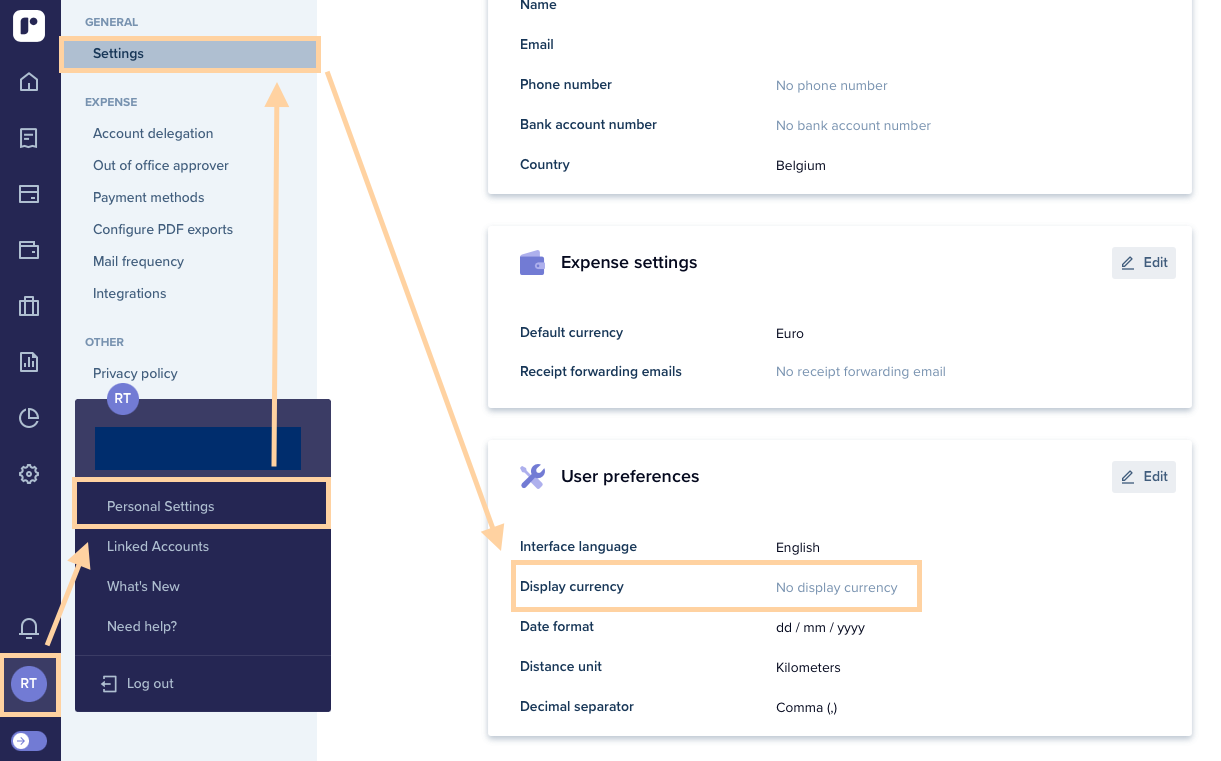Click the Rydoo logo icon
The width and height of the screenshot is (1221, 761).
click(29, 26)
